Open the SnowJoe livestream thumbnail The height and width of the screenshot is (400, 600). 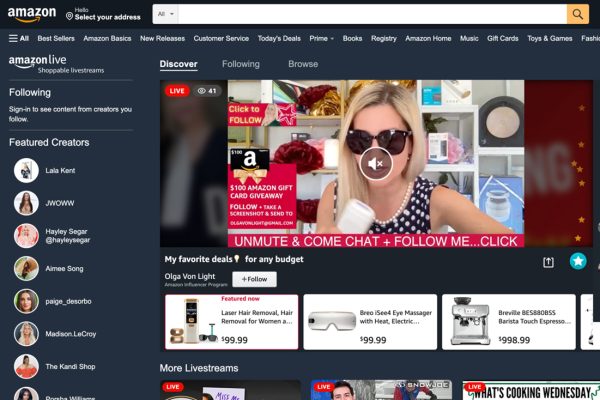coord(381,390)
